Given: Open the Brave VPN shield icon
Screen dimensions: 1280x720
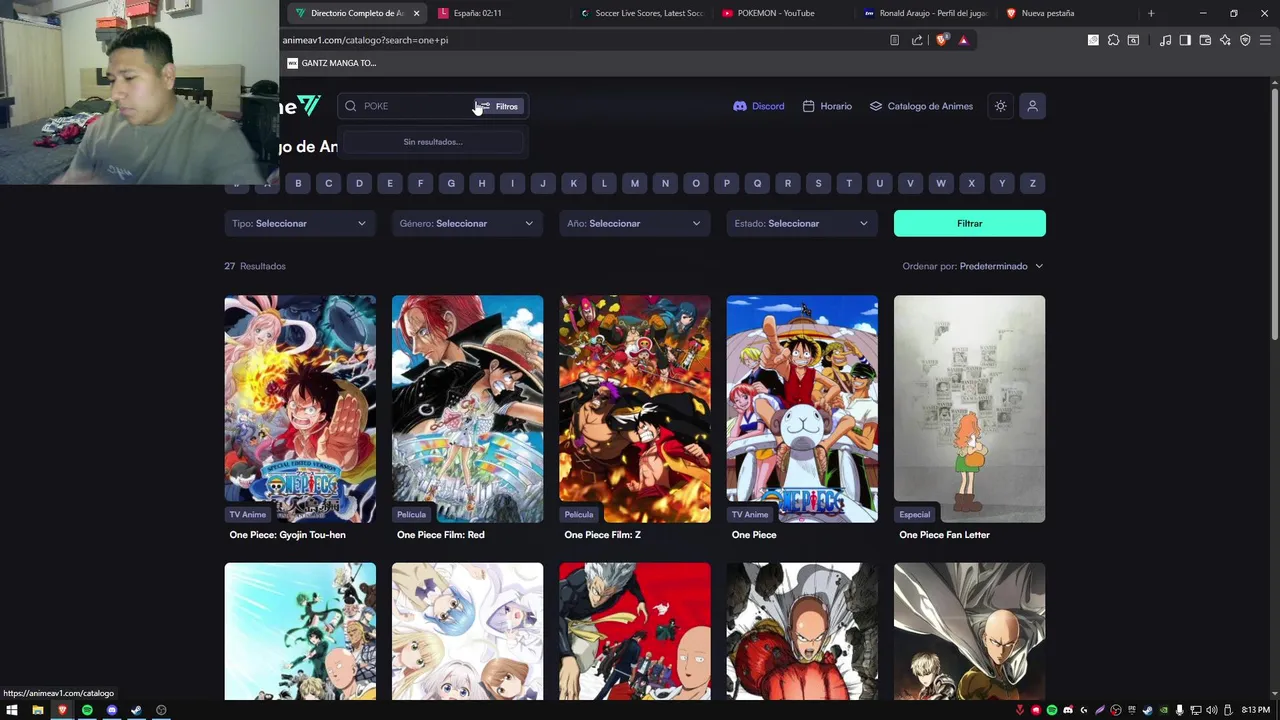Looking at the screenshot, I should point(1245,40).
